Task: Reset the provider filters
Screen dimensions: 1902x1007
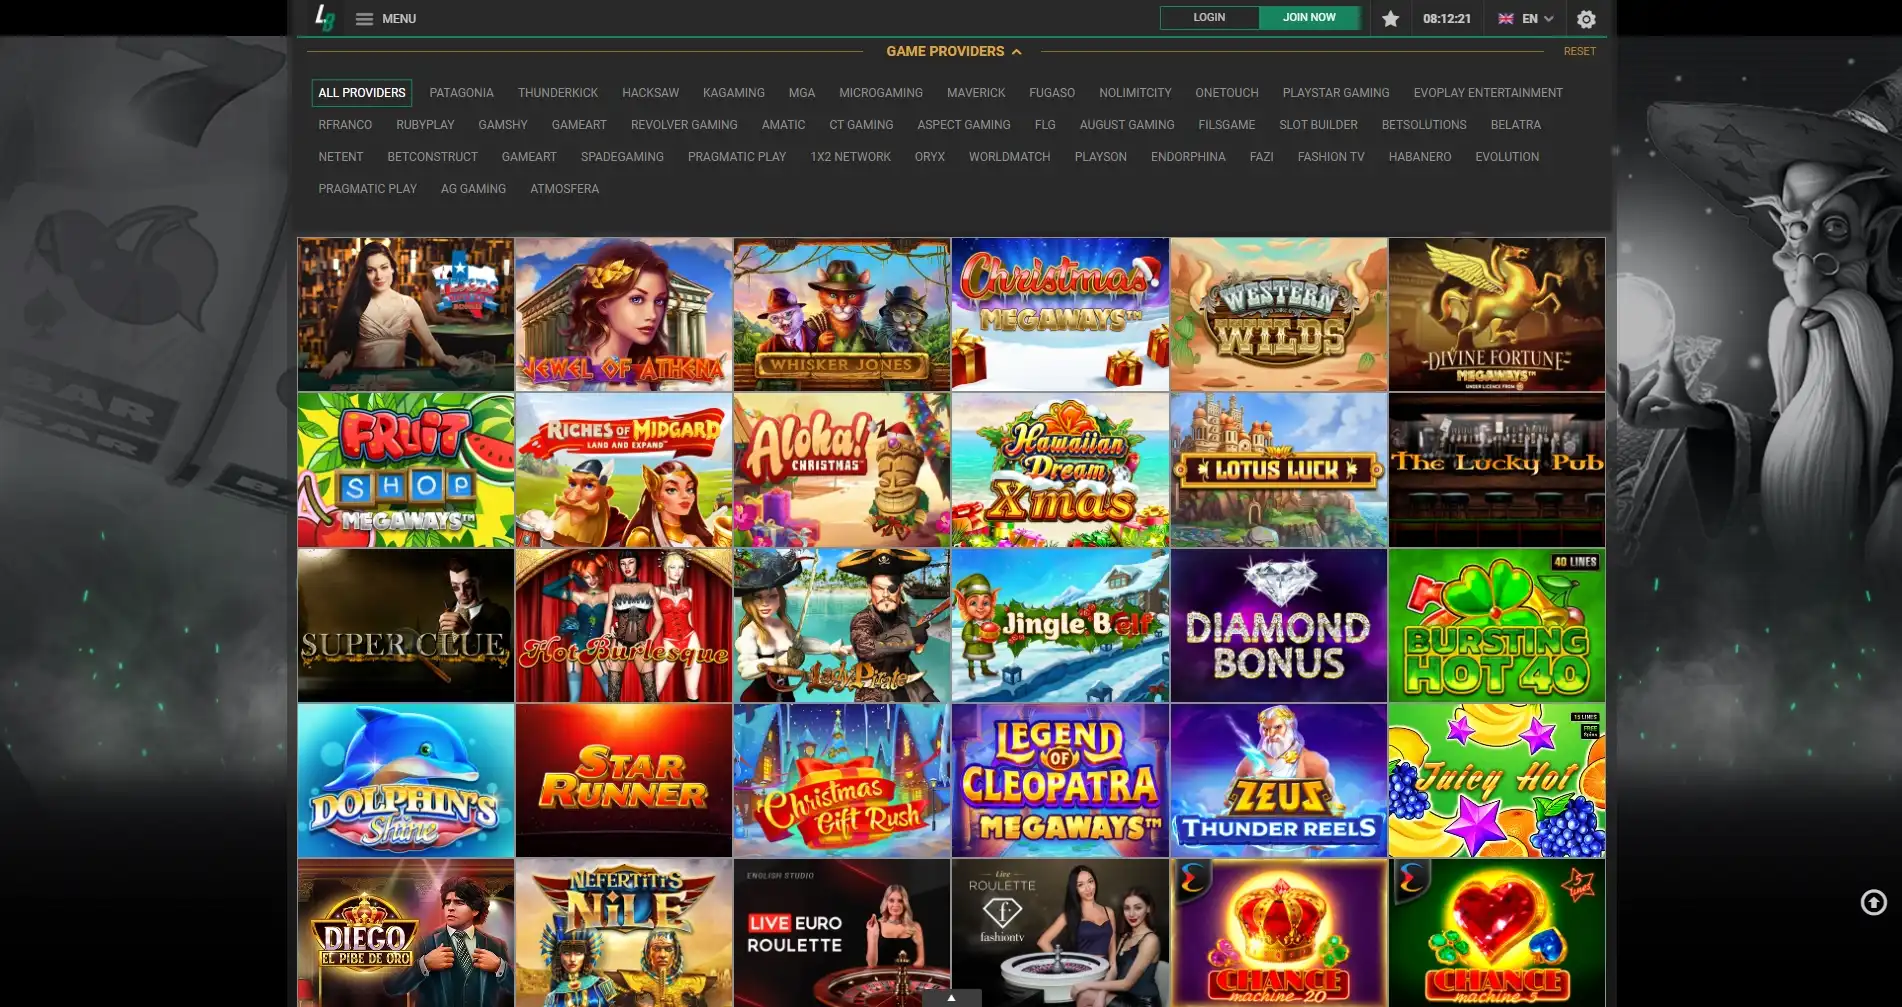Action: 1579,51
